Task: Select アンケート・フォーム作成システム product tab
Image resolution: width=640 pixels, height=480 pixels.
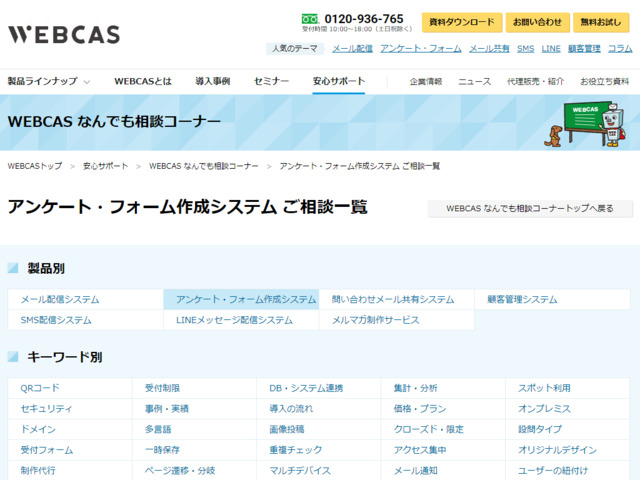Action: coord(241,299)
